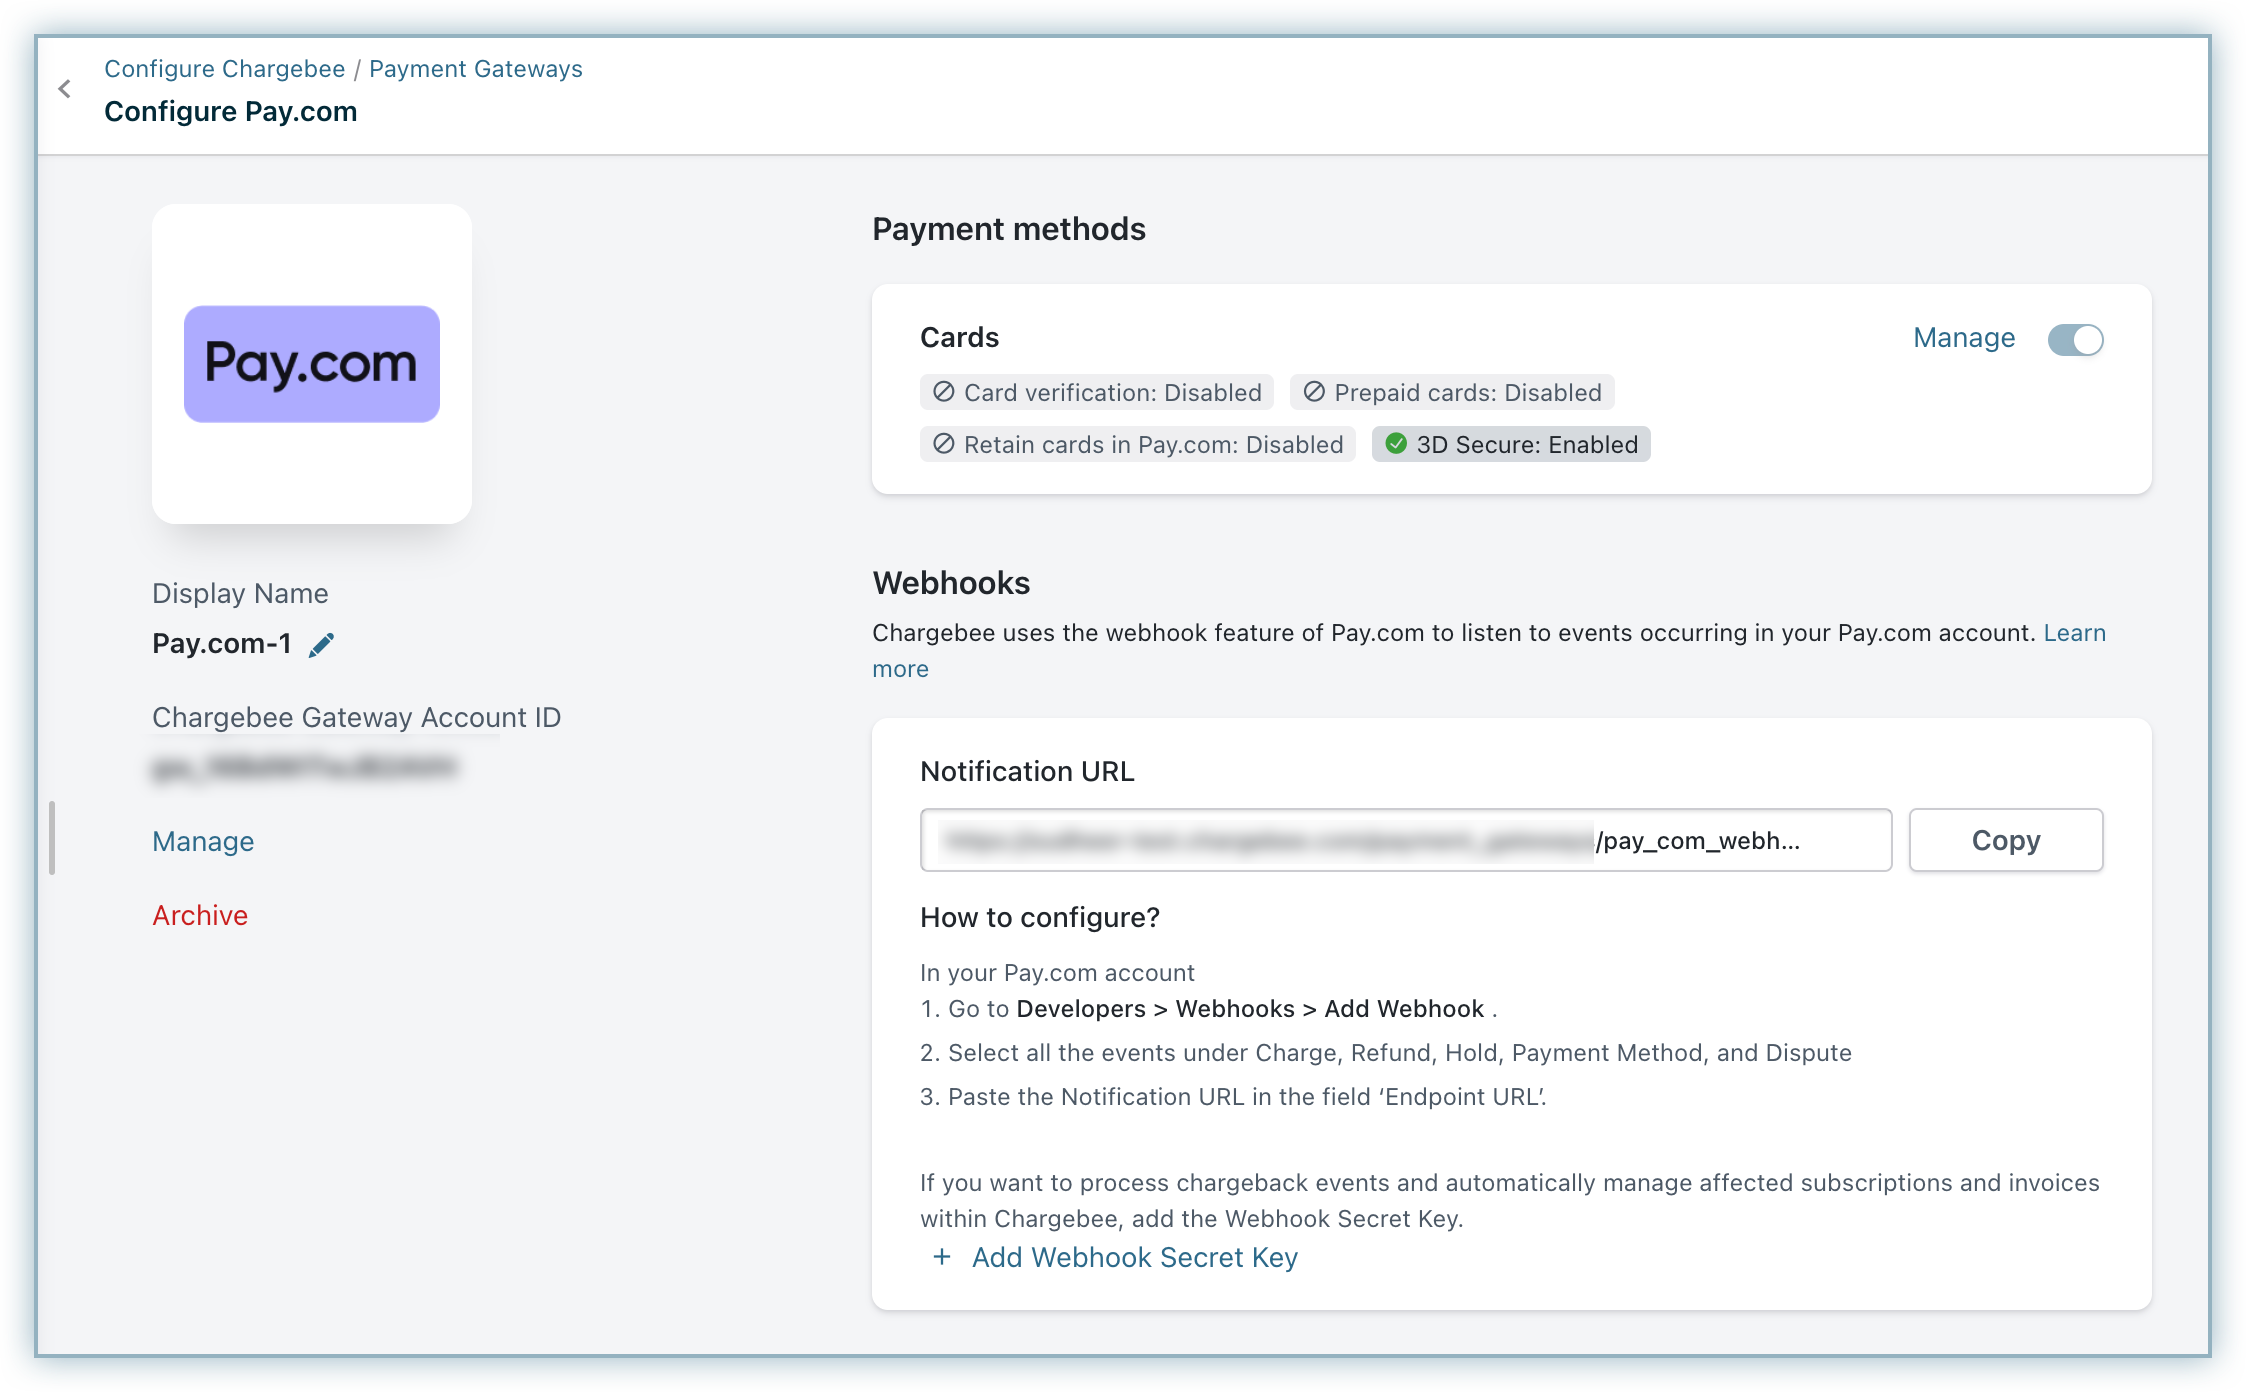The image size is (2246, 1392).
Task: Click the Card verification disabled icon
Action: [943, 392]
